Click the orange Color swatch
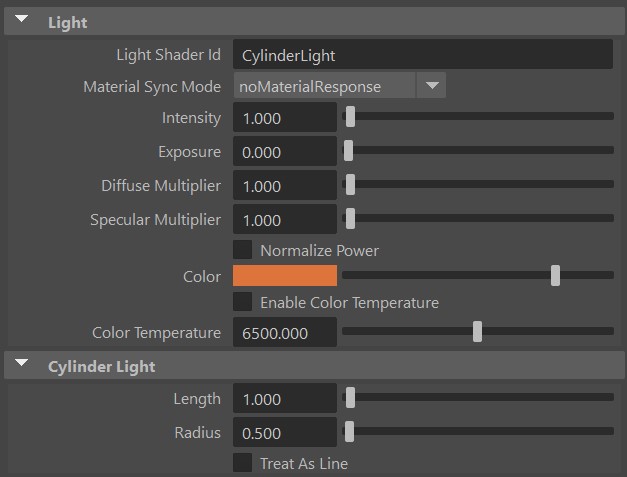 [285, 276]
